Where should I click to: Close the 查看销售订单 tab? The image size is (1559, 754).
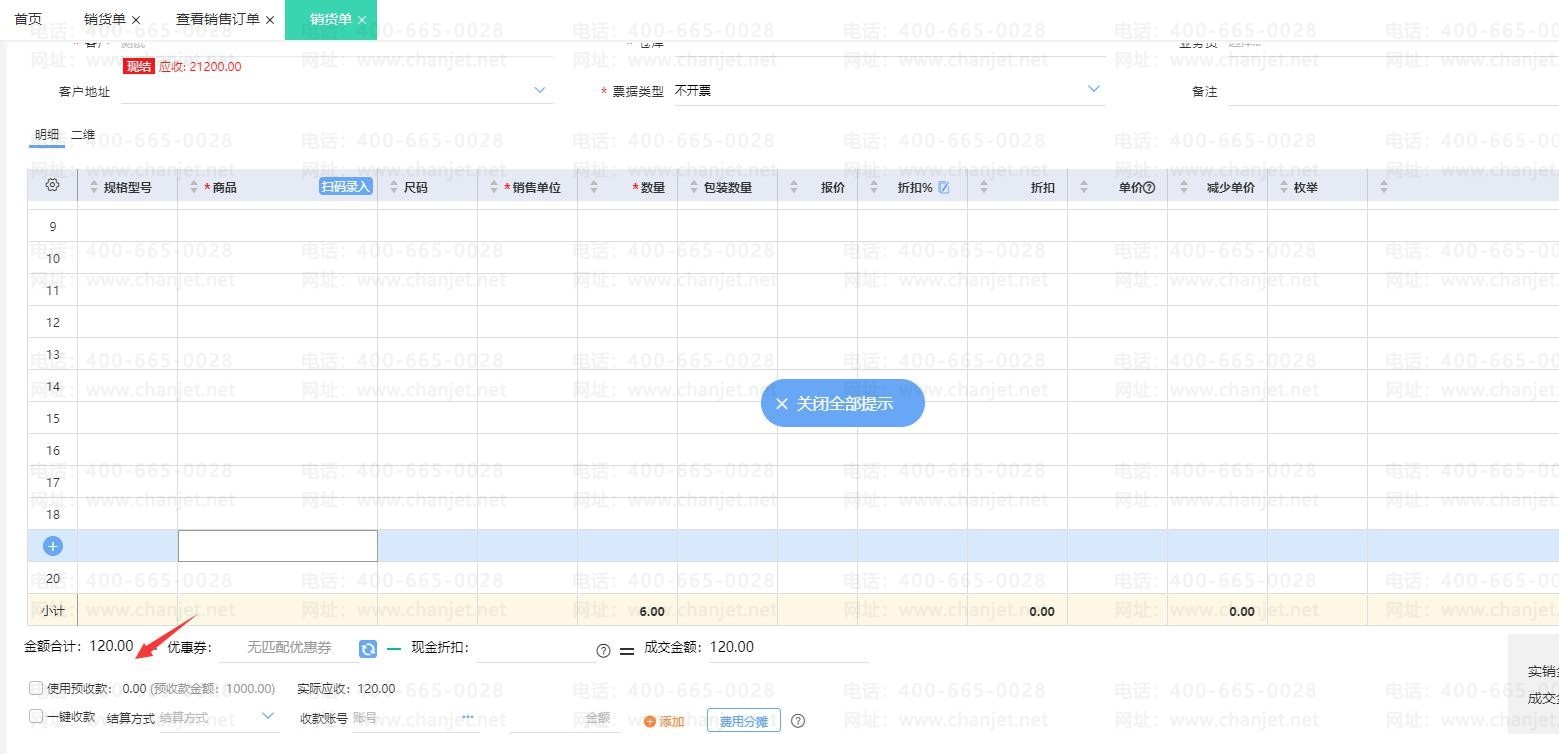click(270, 20)
